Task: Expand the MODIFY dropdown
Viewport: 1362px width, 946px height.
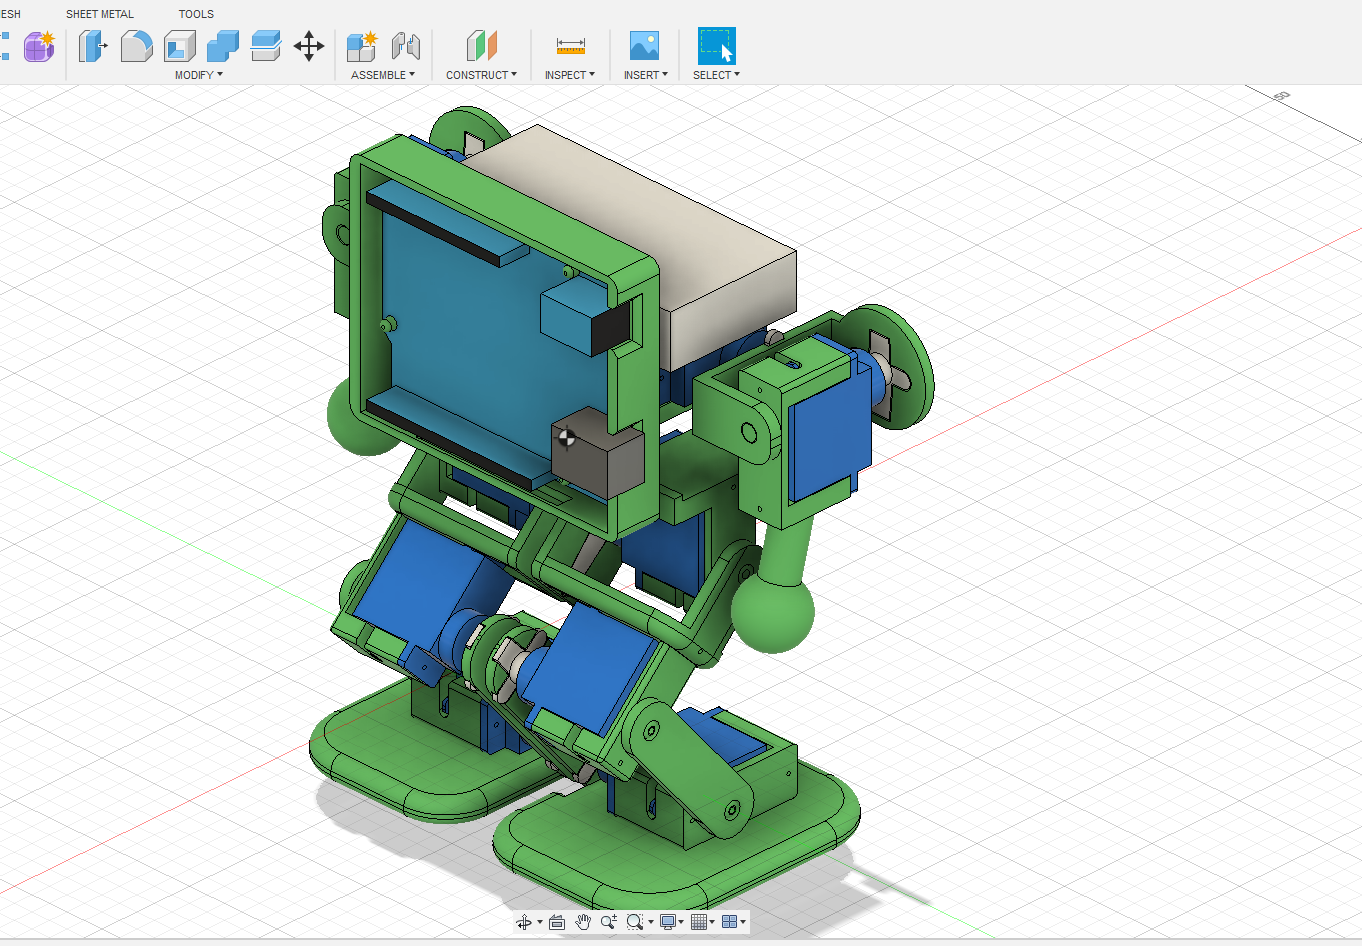Action: 200,74
